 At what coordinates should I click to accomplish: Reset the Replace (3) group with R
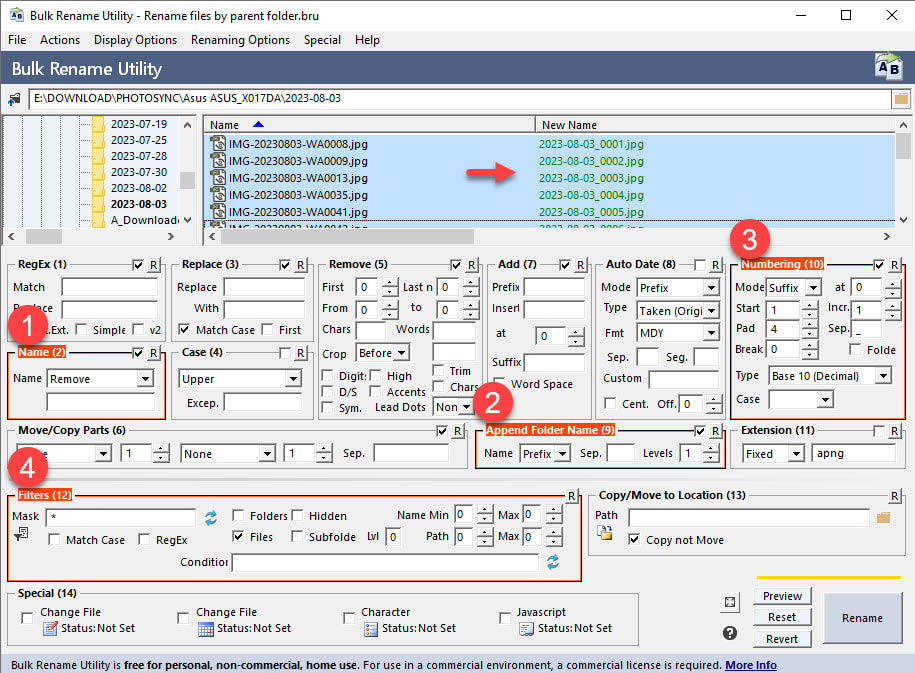(x=301, y=265)
